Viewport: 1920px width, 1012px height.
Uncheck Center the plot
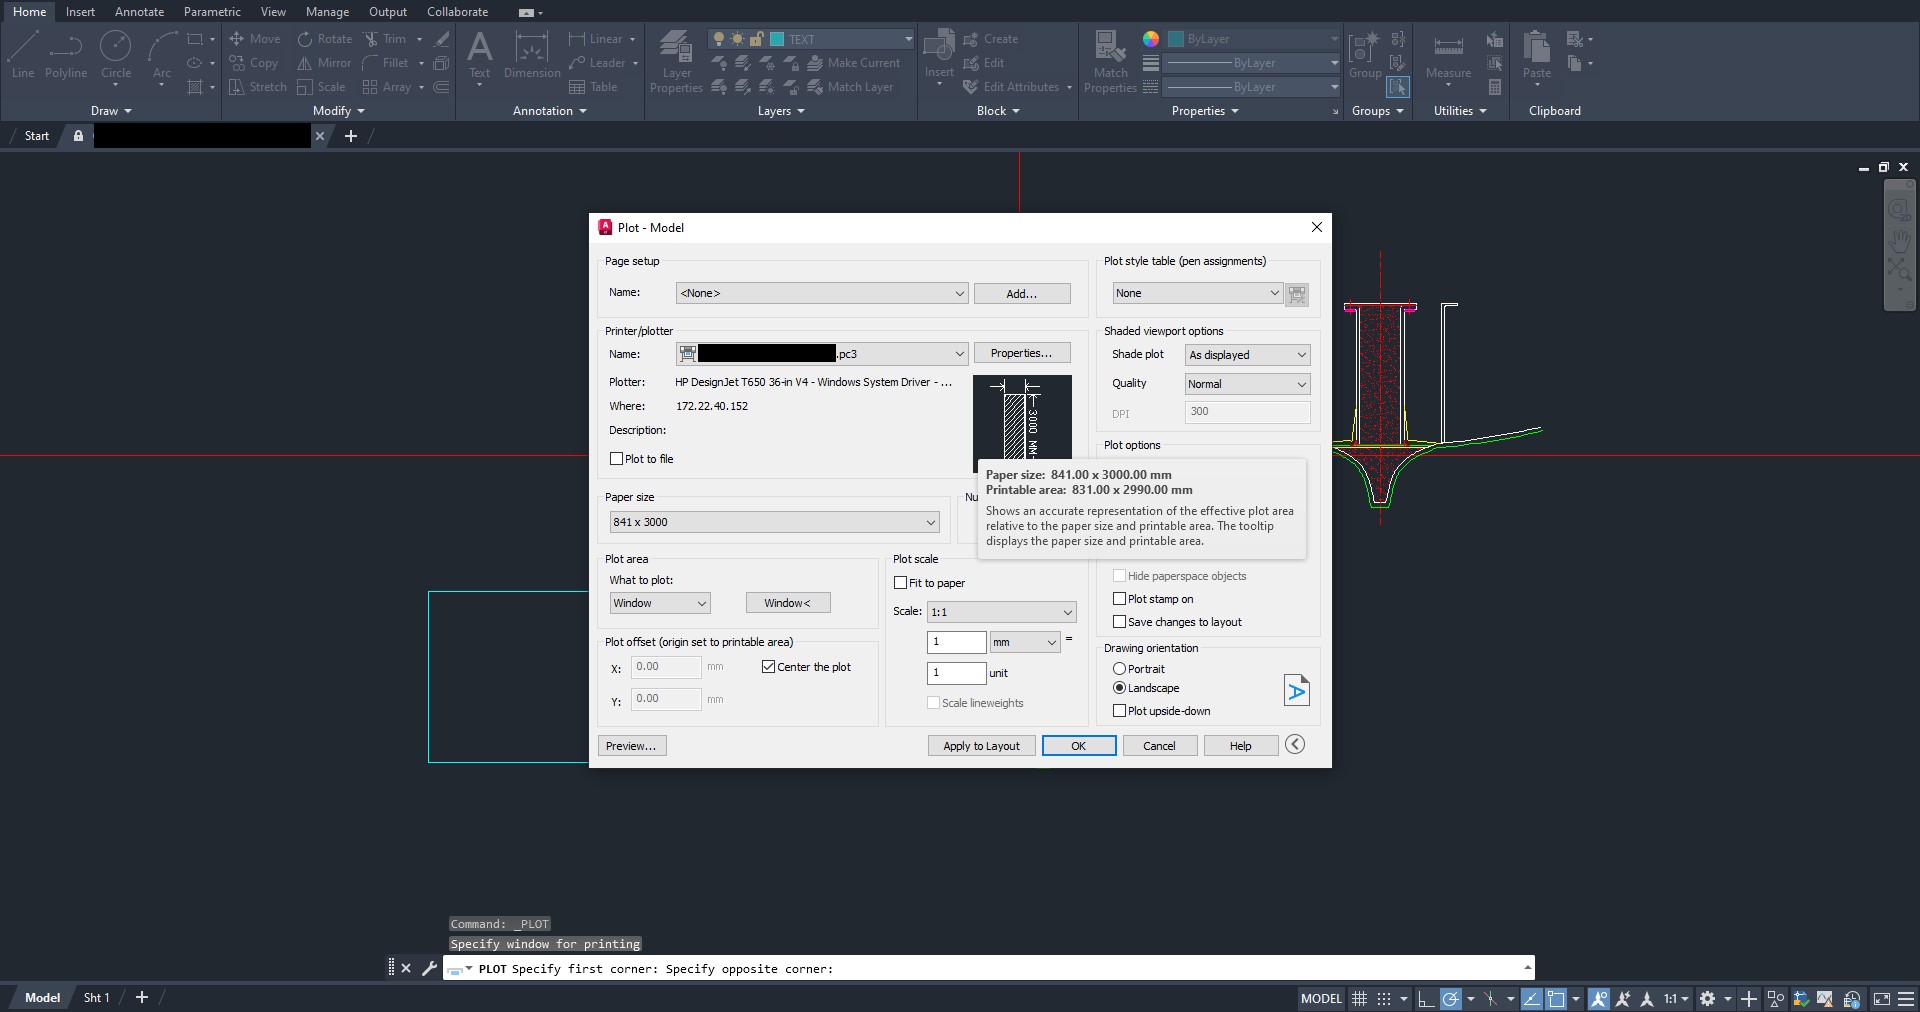769,666
